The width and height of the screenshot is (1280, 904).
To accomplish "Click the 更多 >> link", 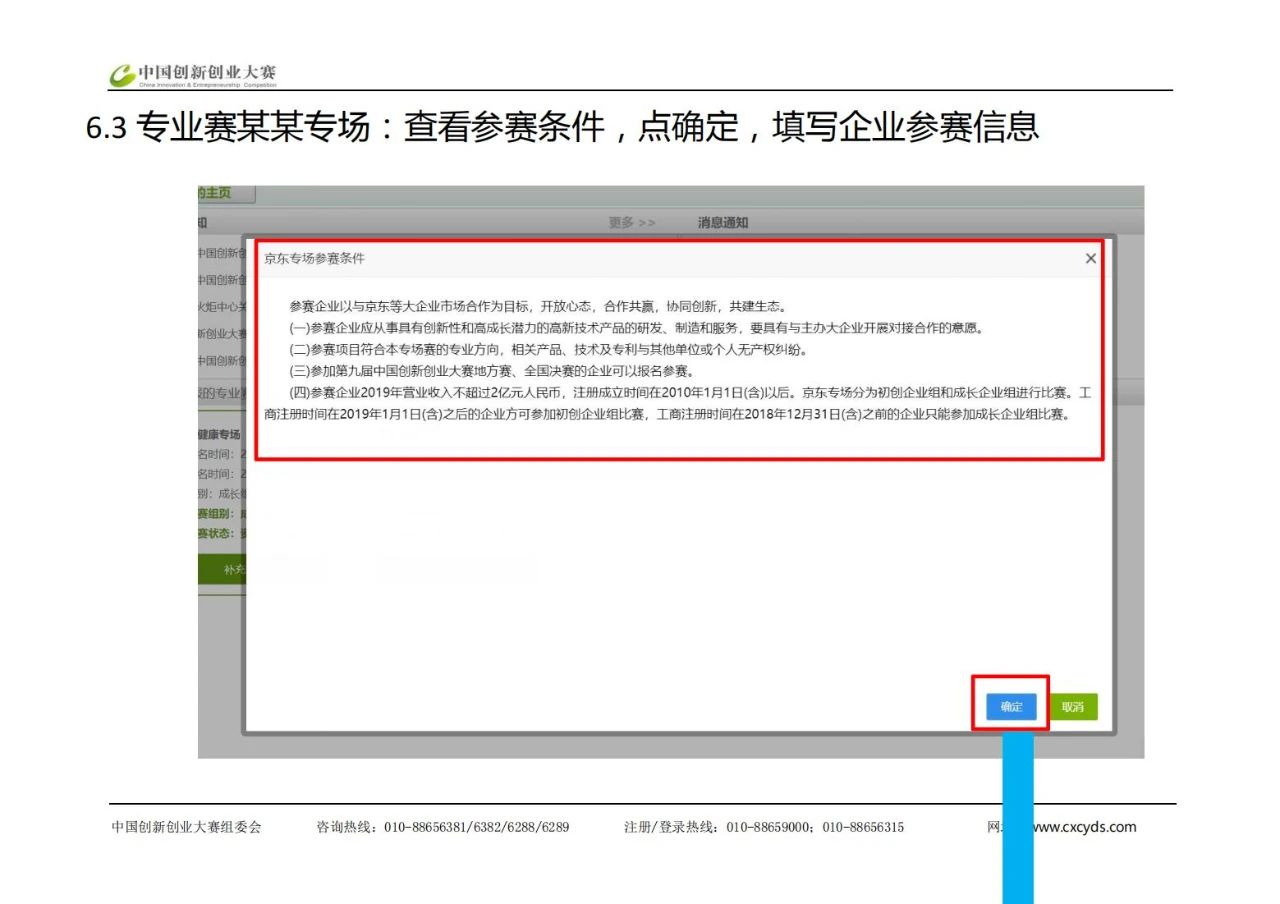I will click(632, 223).
